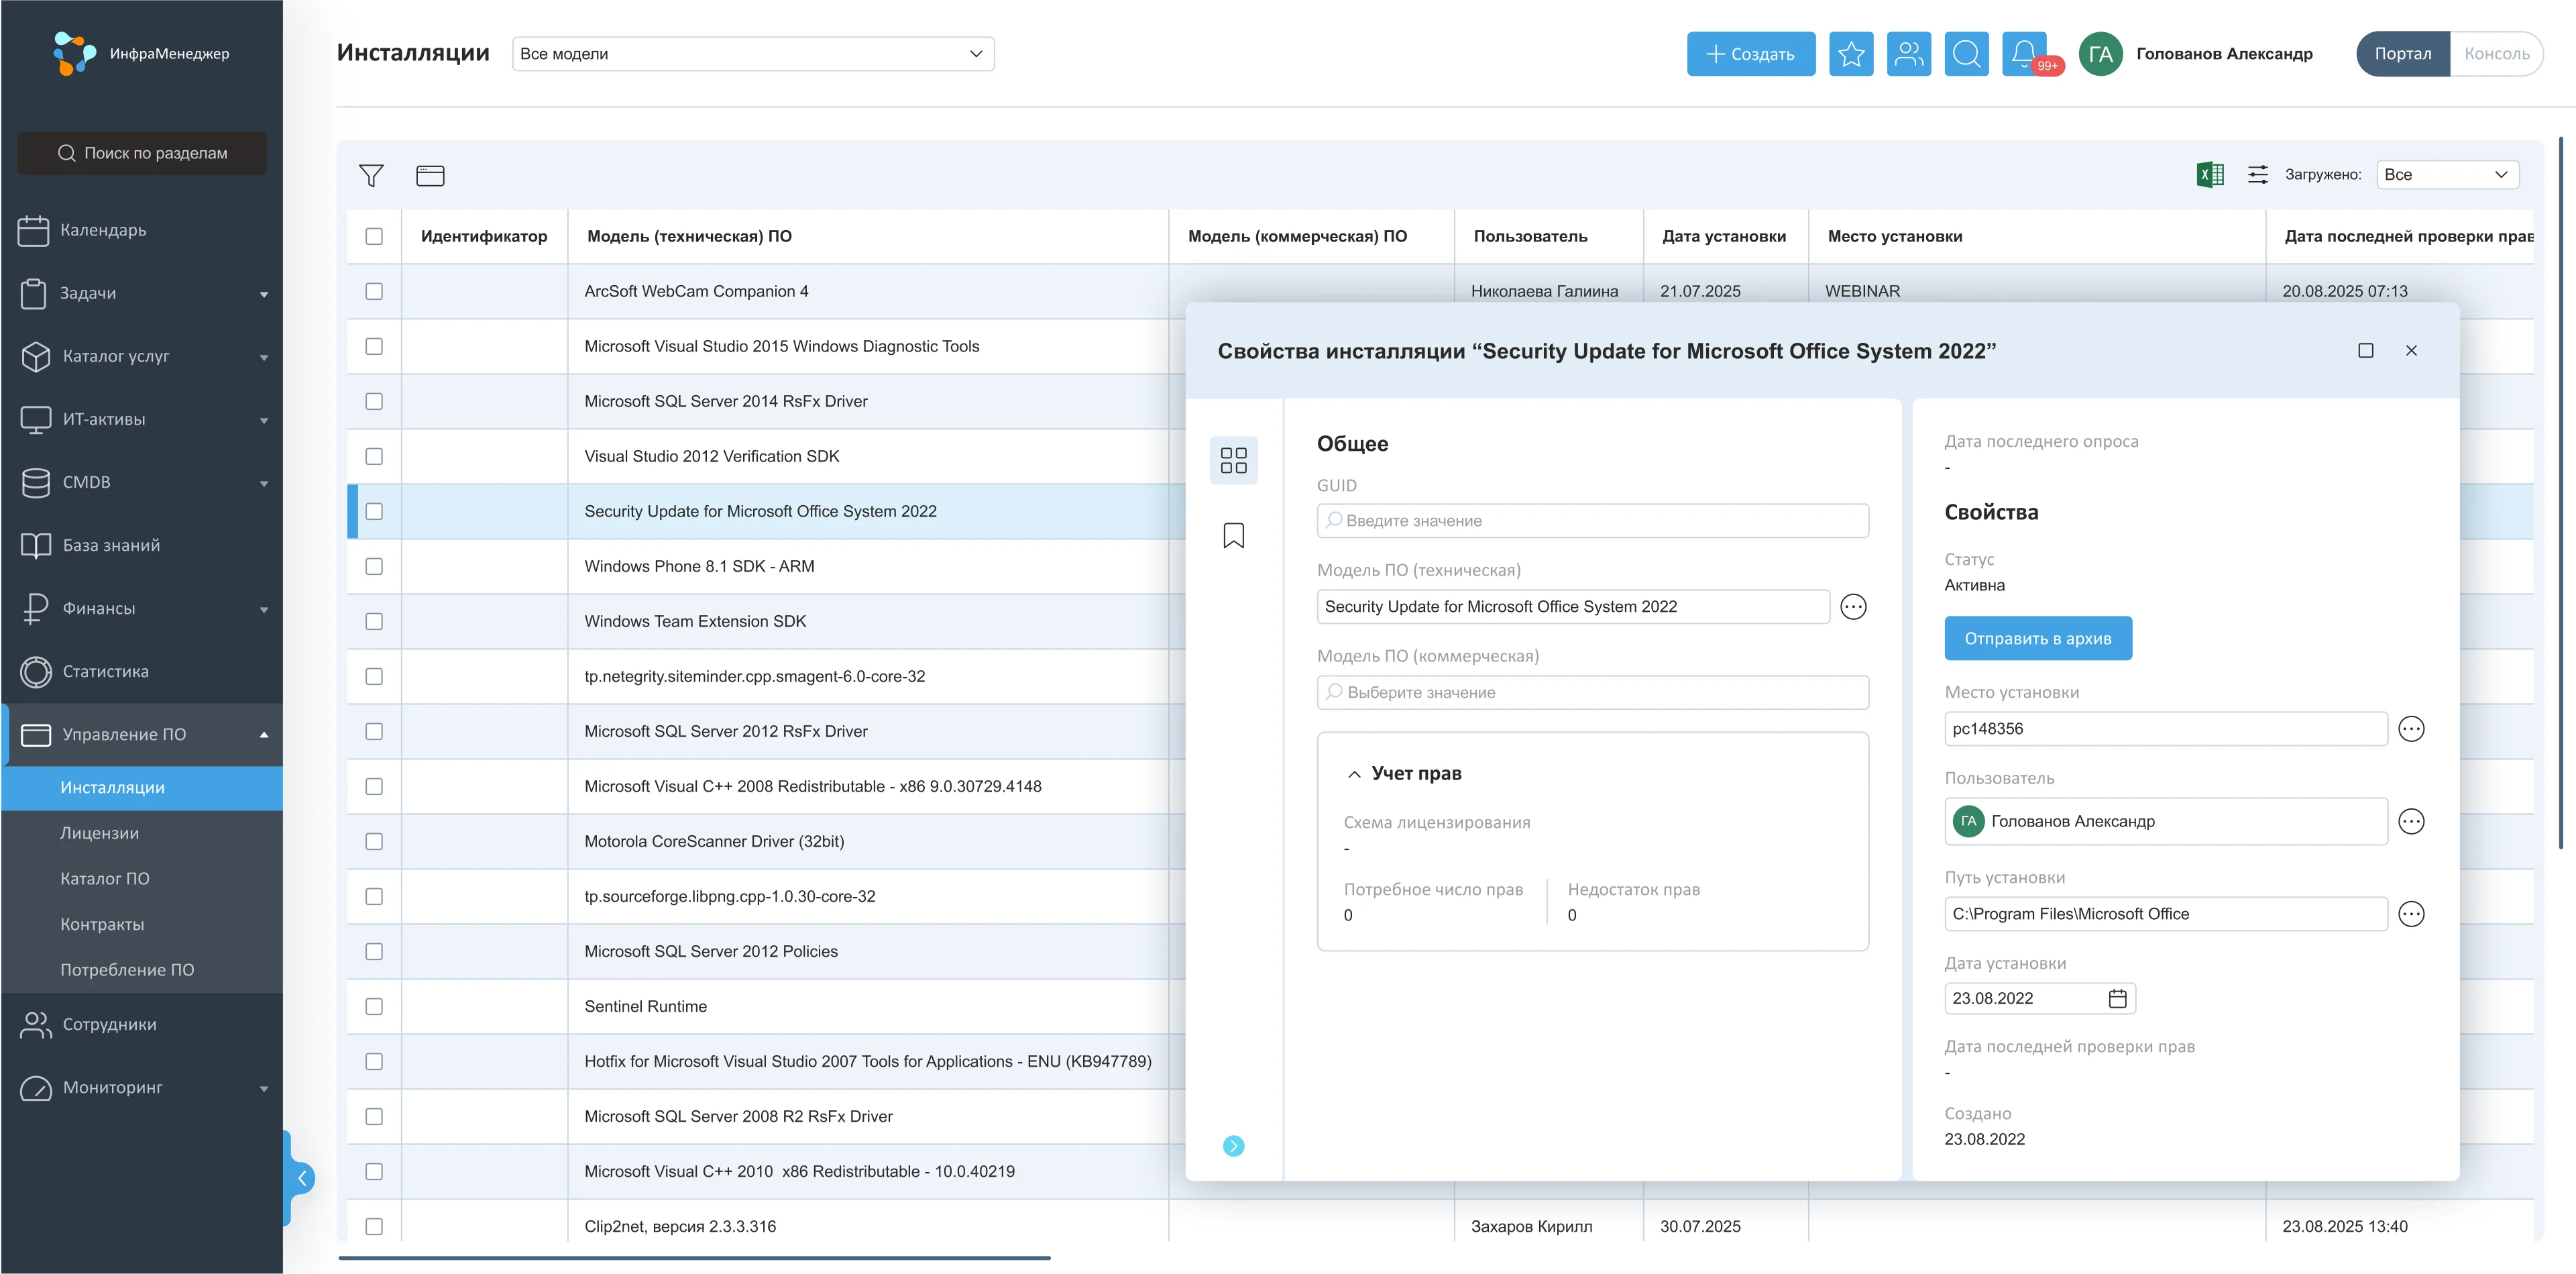Go to Лицензии in sidebar
Viewport: 2576px width, 1274px height.
pyautogui.click(x=100, y=833)
